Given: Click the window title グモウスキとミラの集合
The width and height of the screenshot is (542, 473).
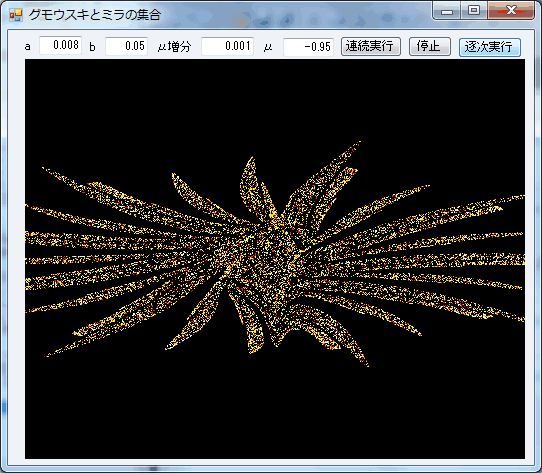Looking at the screenshot, I should pos(95,15).
